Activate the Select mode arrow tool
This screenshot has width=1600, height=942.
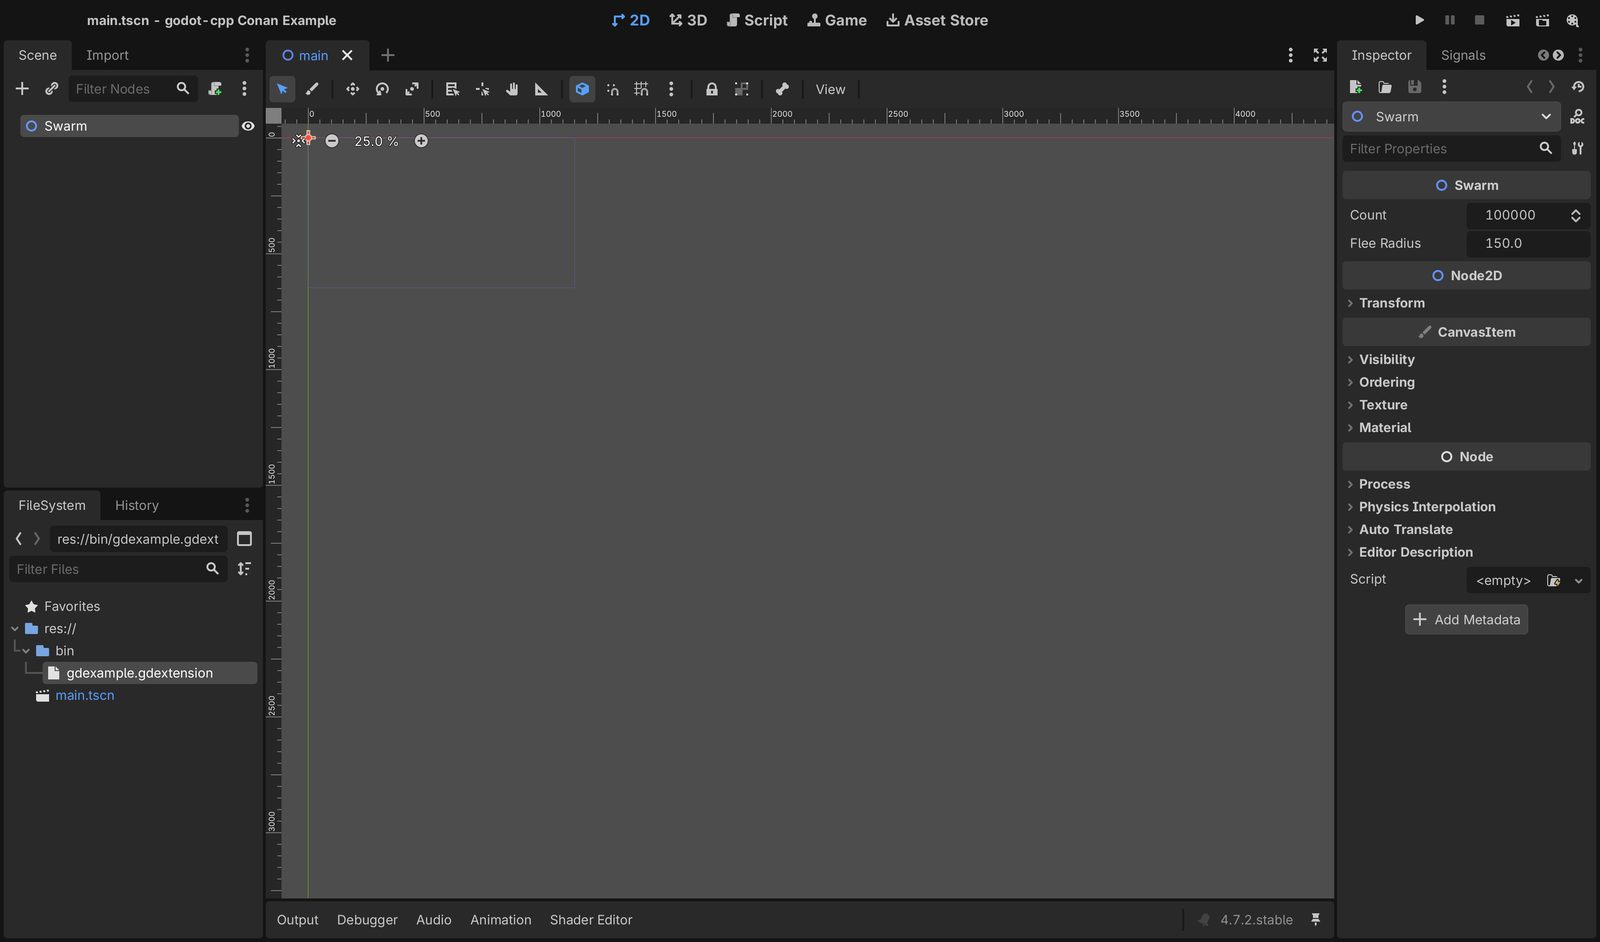[x=282, y=89]
